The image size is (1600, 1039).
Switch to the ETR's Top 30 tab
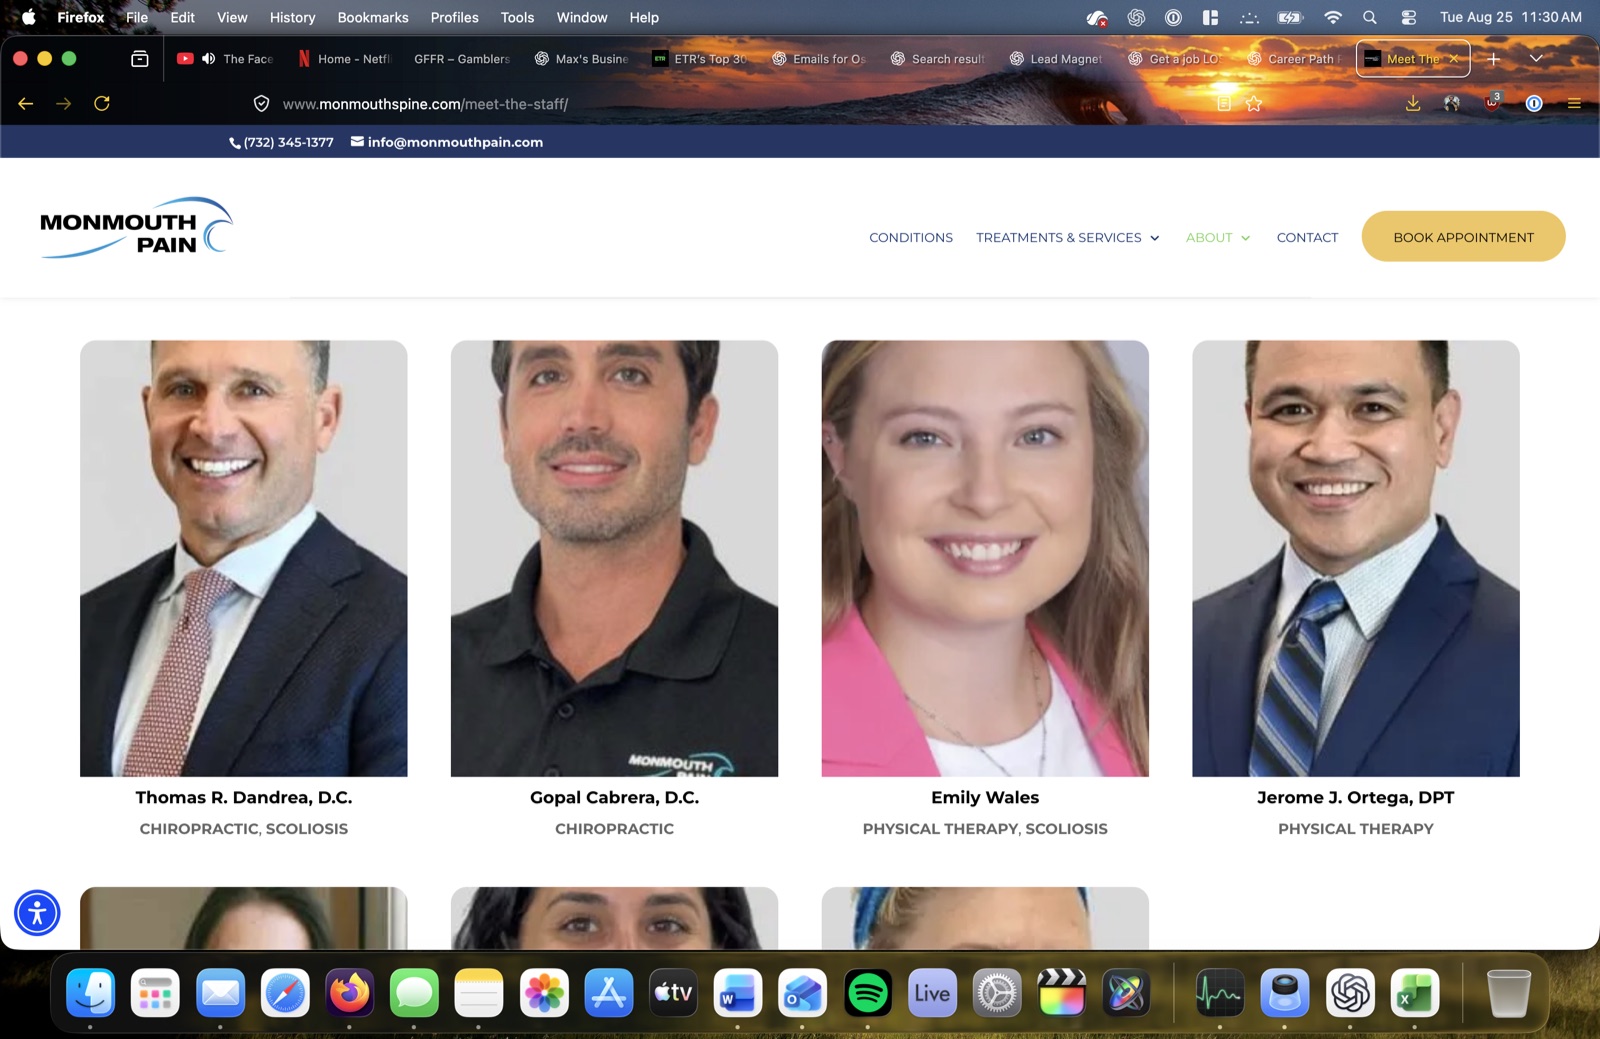point(699,59)
